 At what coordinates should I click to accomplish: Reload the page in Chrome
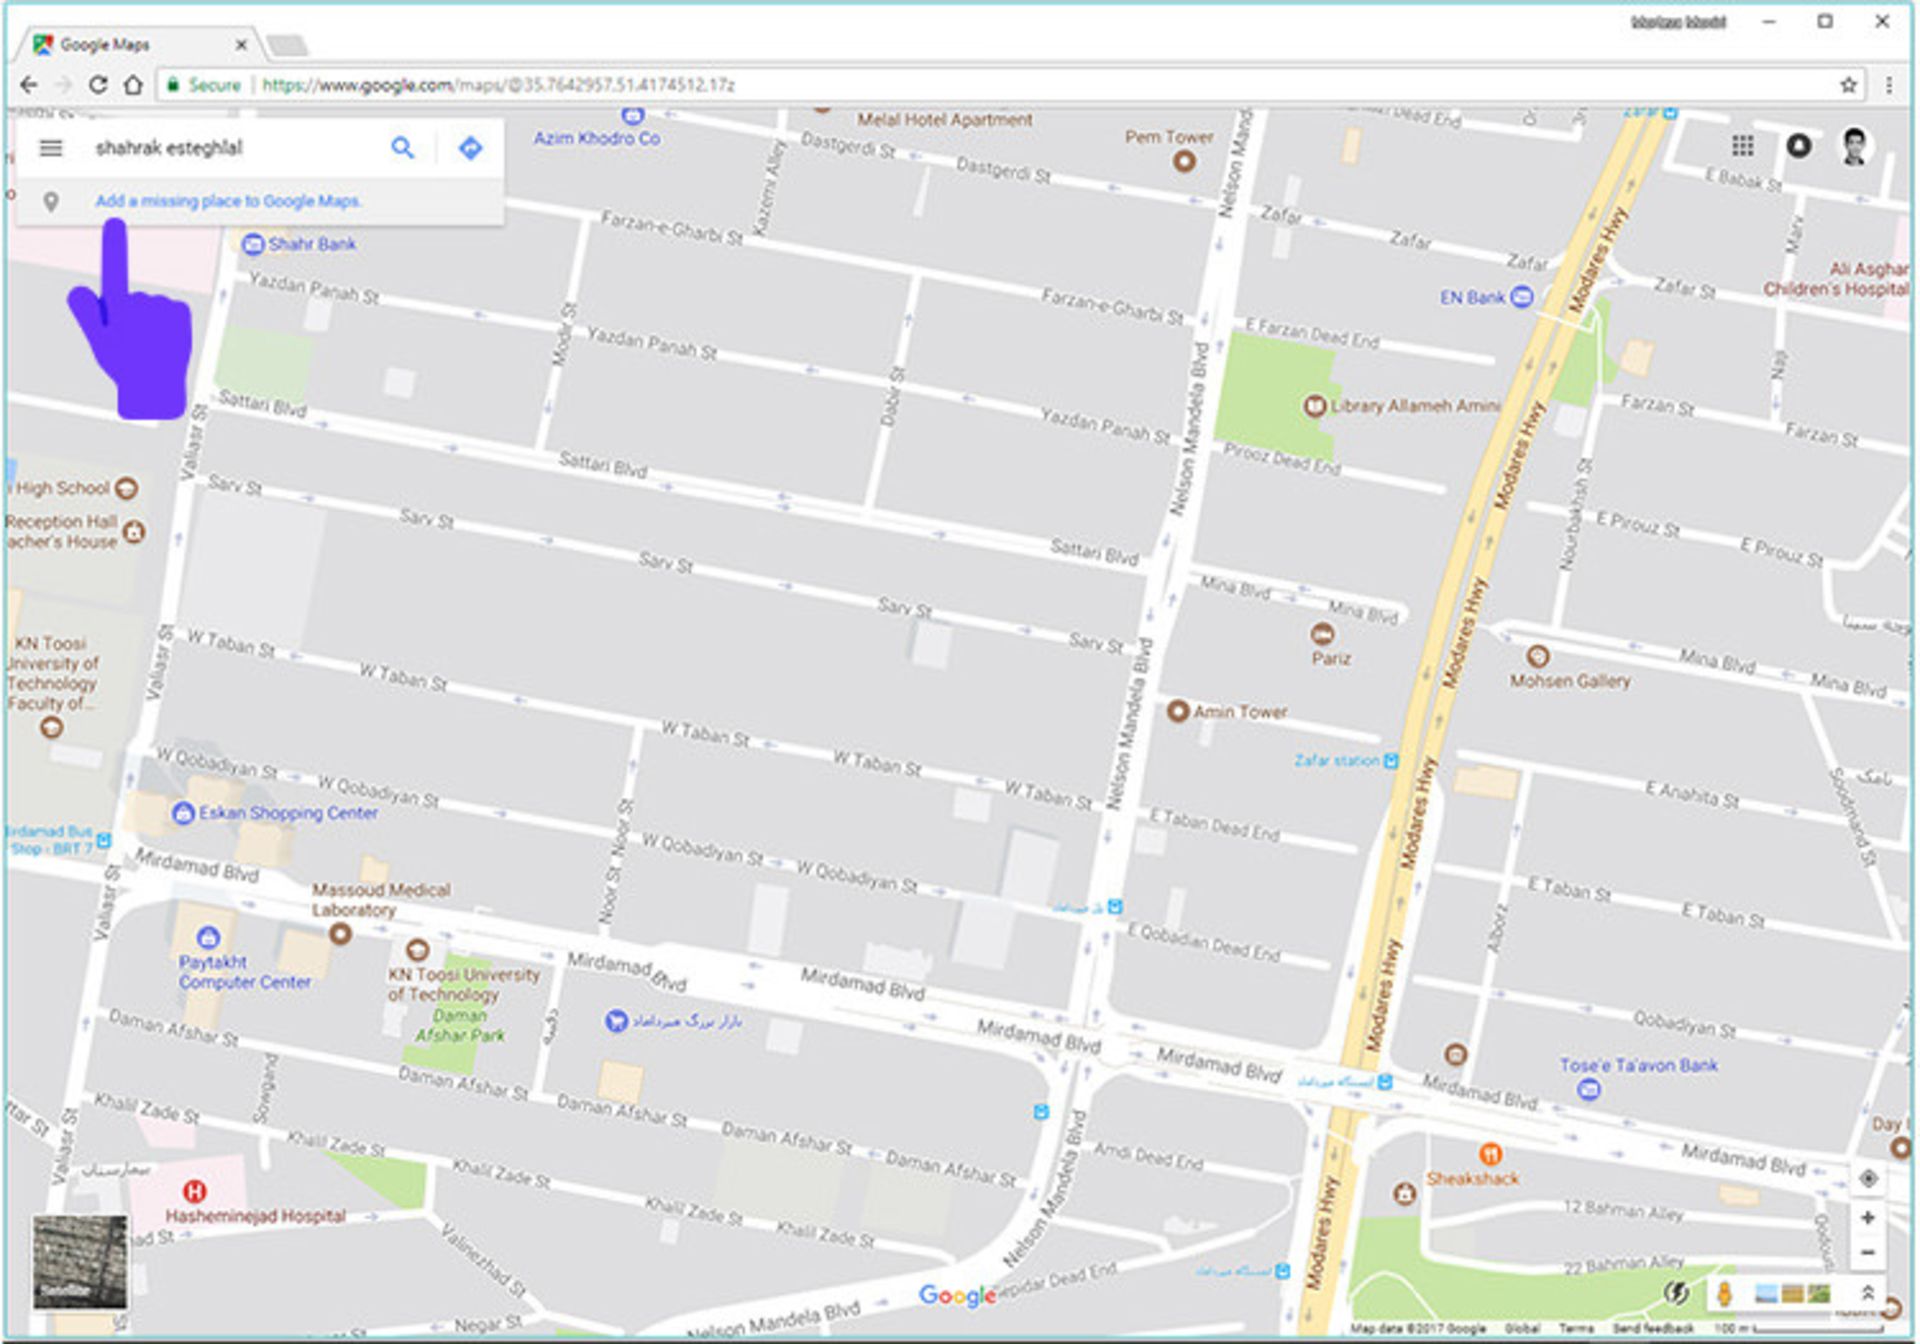click(x=98, y=85)
